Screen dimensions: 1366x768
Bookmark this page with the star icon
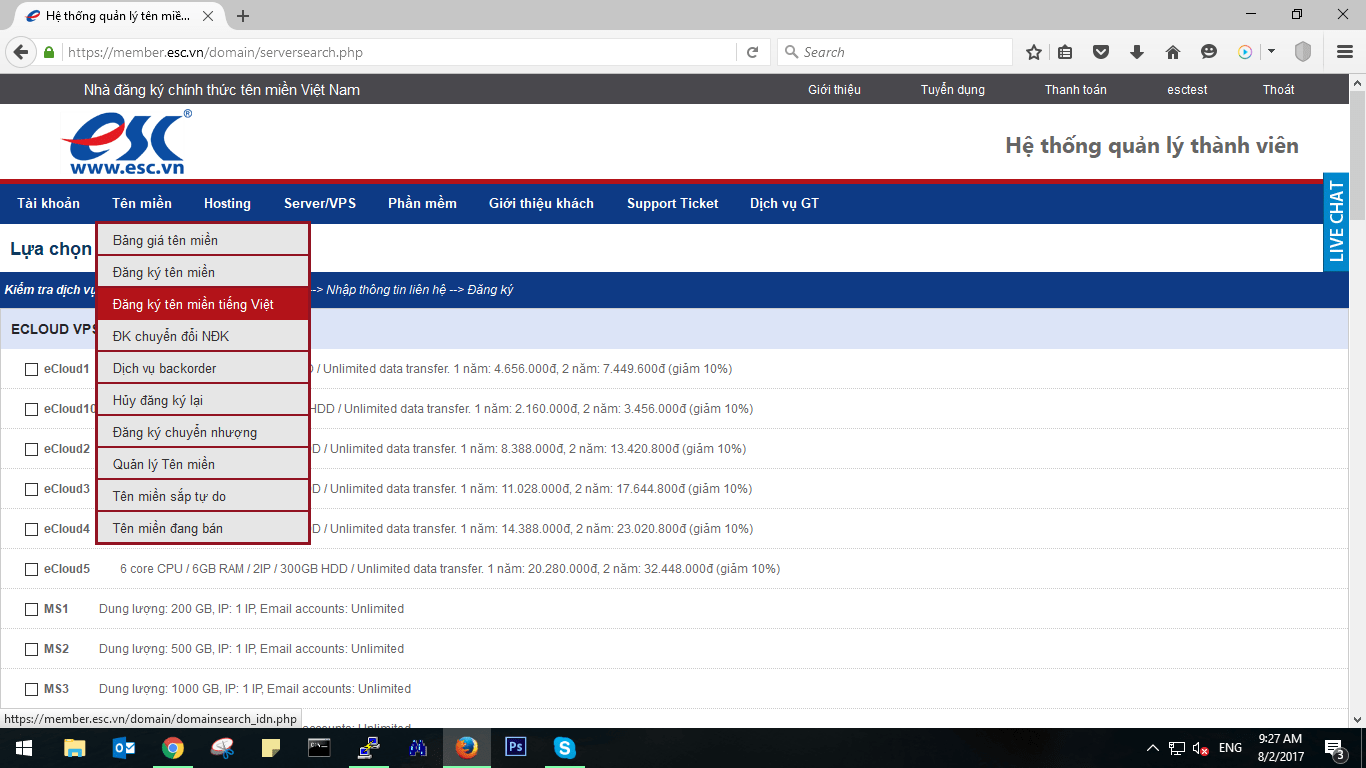point(1034,52)
